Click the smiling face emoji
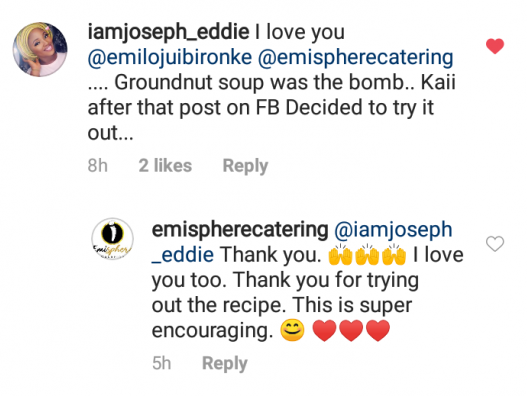The width and height of the screenshot is (527, 396). (x=292, y=330)
